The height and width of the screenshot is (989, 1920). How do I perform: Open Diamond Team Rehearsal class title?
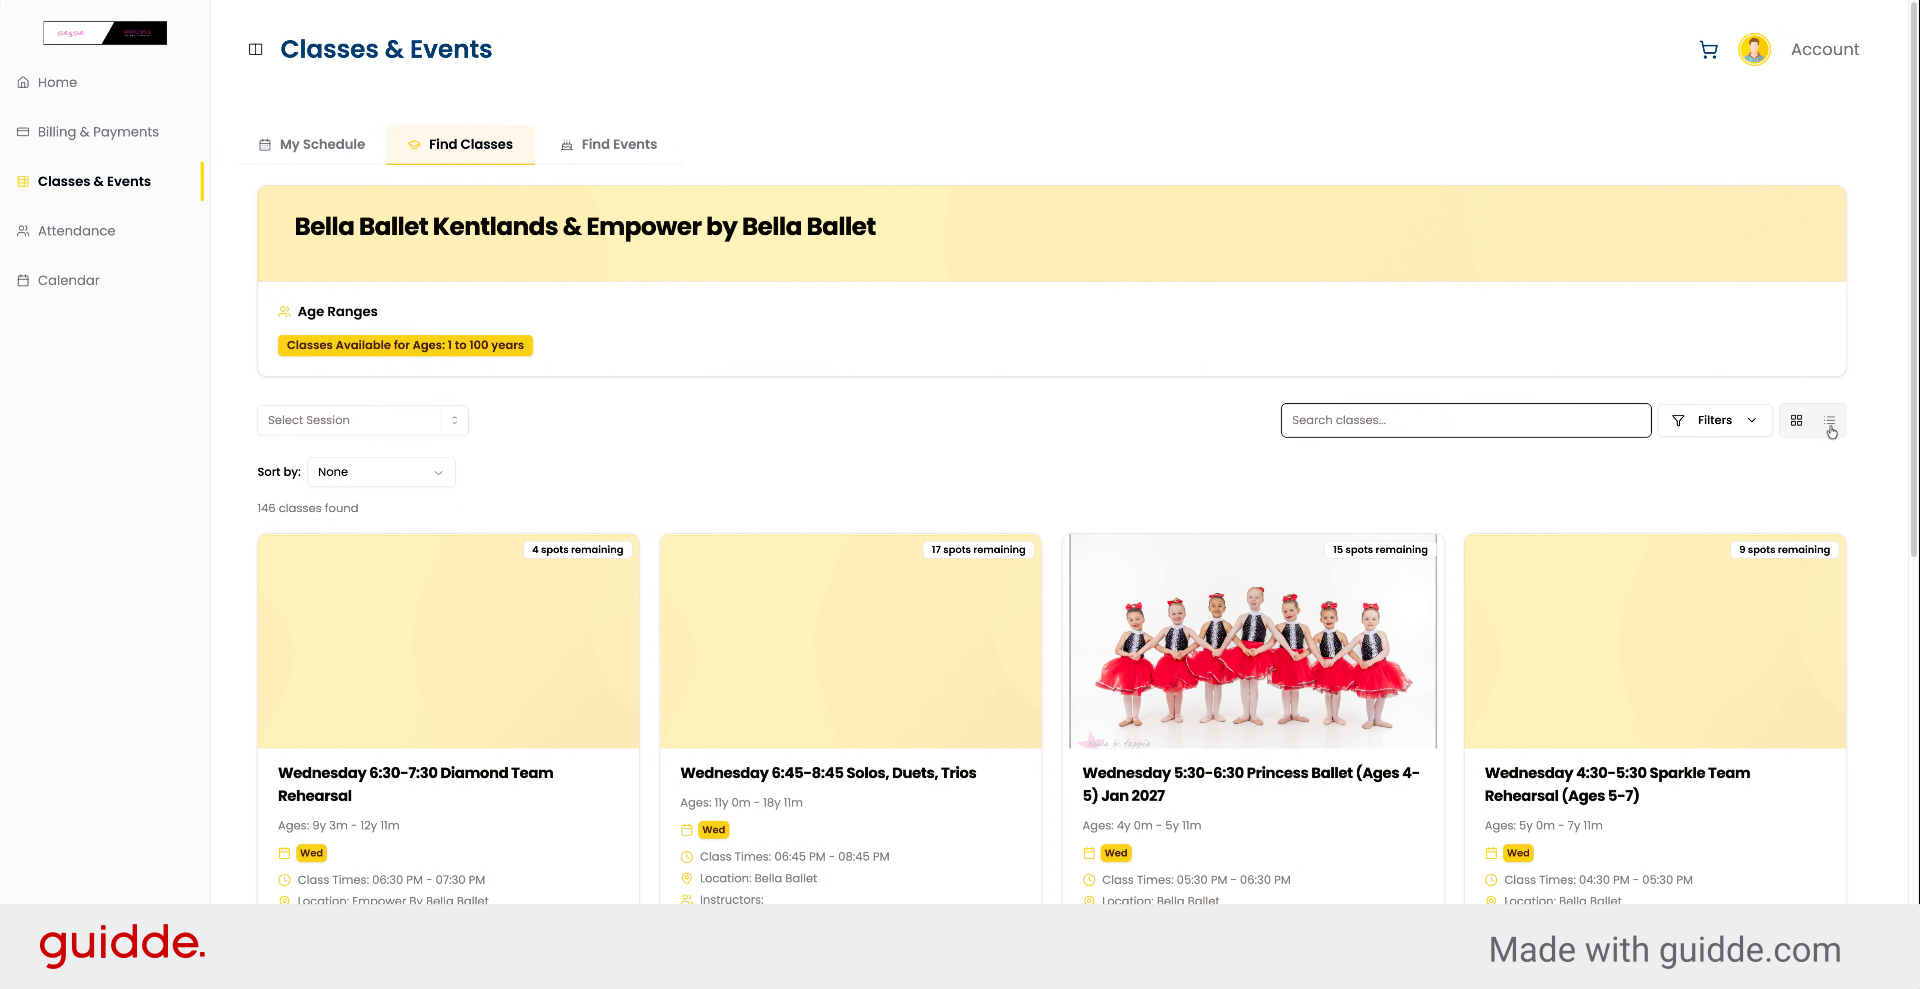pos(416,785)
